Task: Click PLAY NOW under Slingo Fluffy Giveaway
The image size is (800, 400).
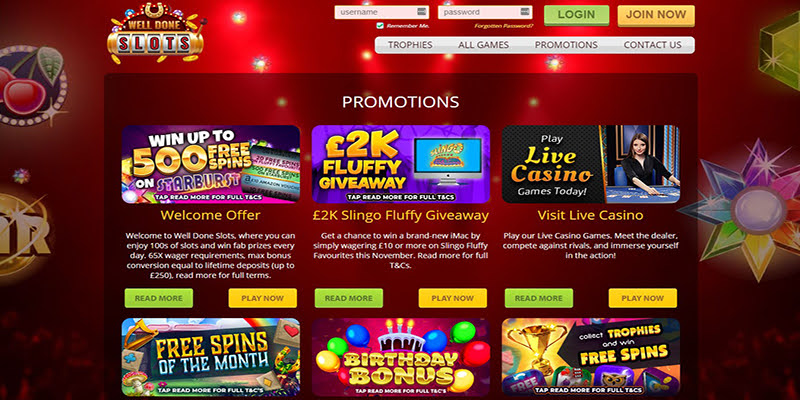Action: pyautogui.click(x=453, y=298)
